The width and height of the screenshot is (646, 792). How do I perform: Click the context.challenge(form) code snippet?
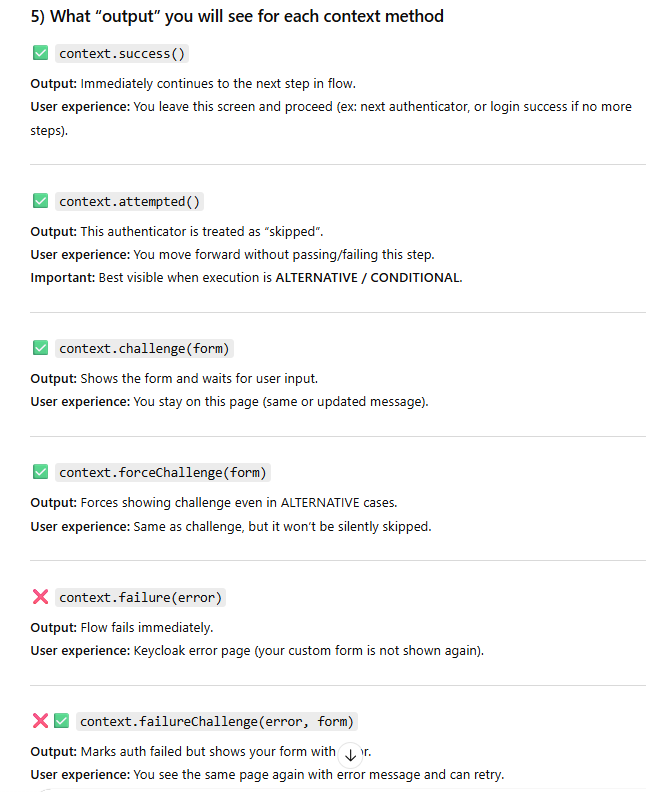(145, 348)
